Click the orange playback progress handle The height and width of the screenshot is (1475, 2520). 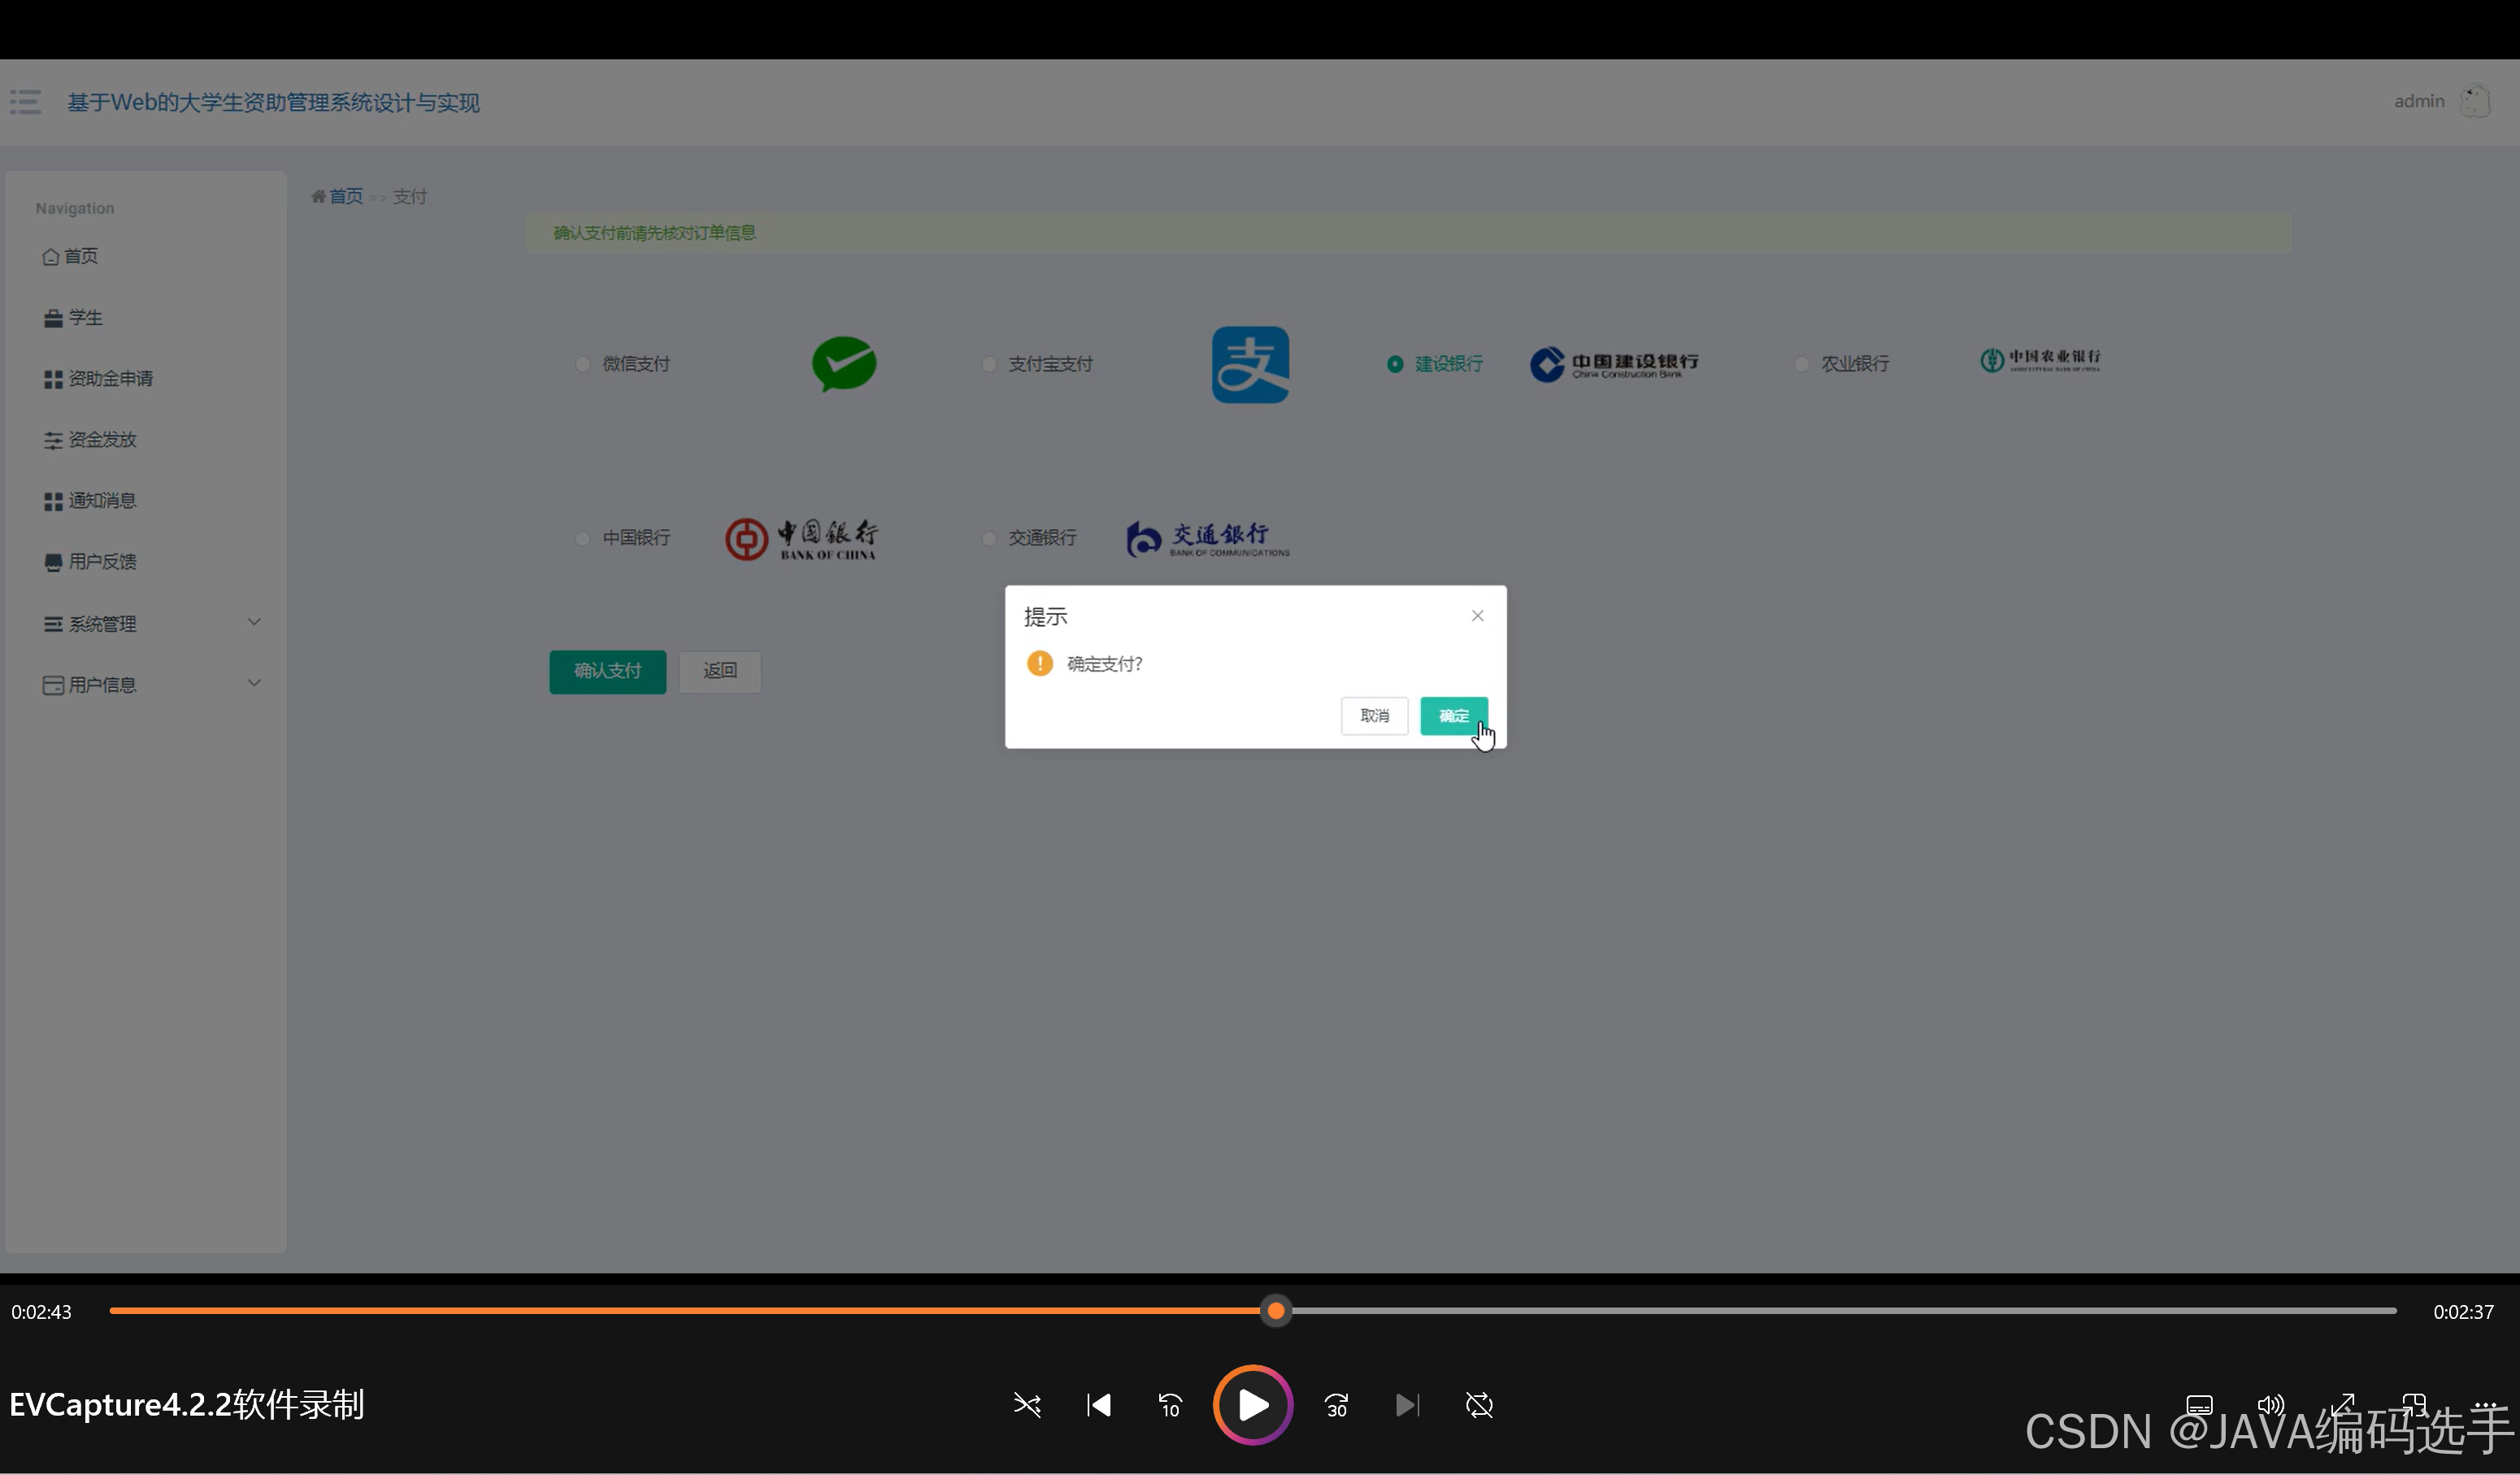pos(1275,1311)
